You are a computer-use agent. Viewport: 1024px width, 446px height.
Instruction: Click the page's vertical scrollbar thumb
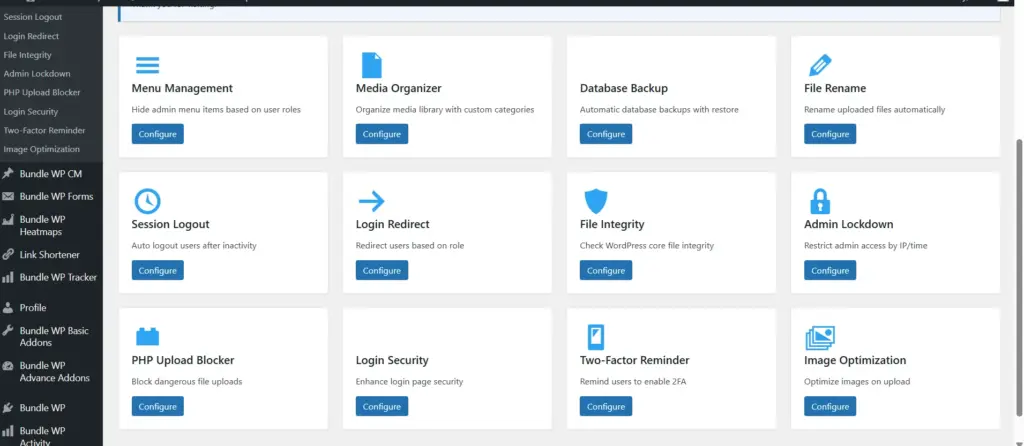(1019, 277)
